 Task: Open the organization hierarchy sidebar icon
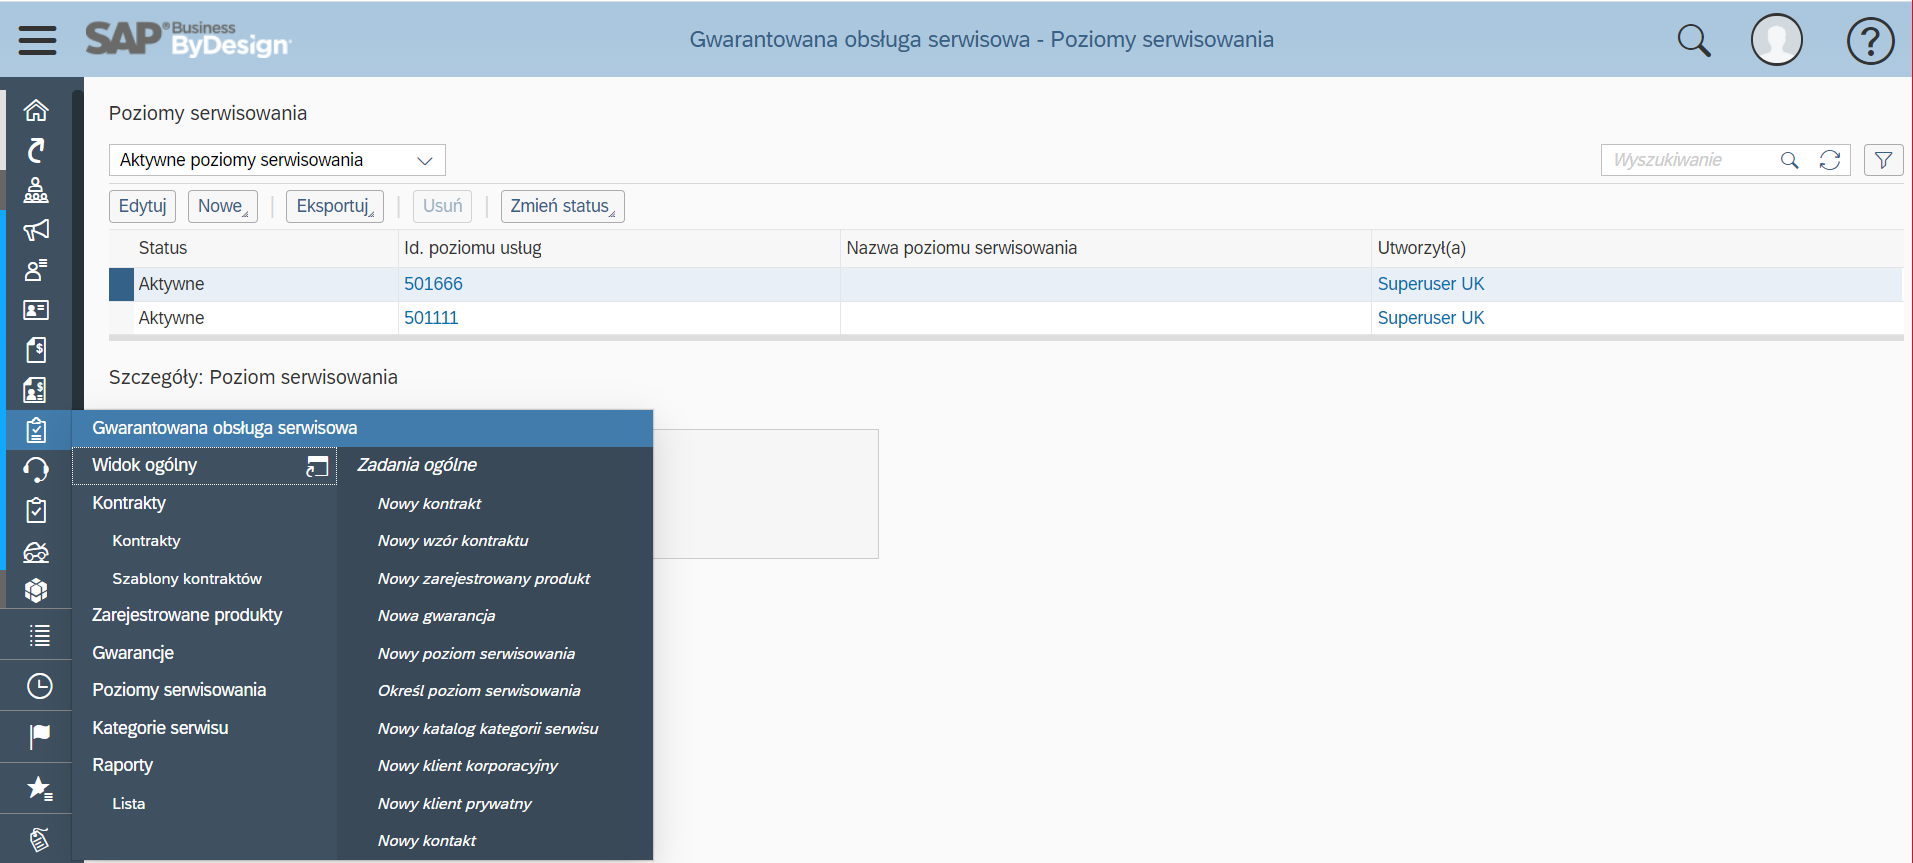[x=36, y=190]
